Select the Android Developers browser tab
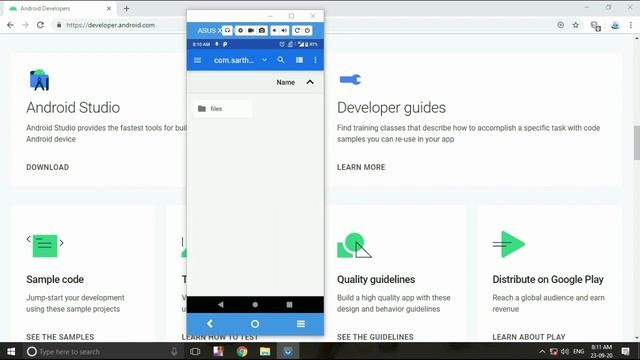 click(x=60, y=8)
